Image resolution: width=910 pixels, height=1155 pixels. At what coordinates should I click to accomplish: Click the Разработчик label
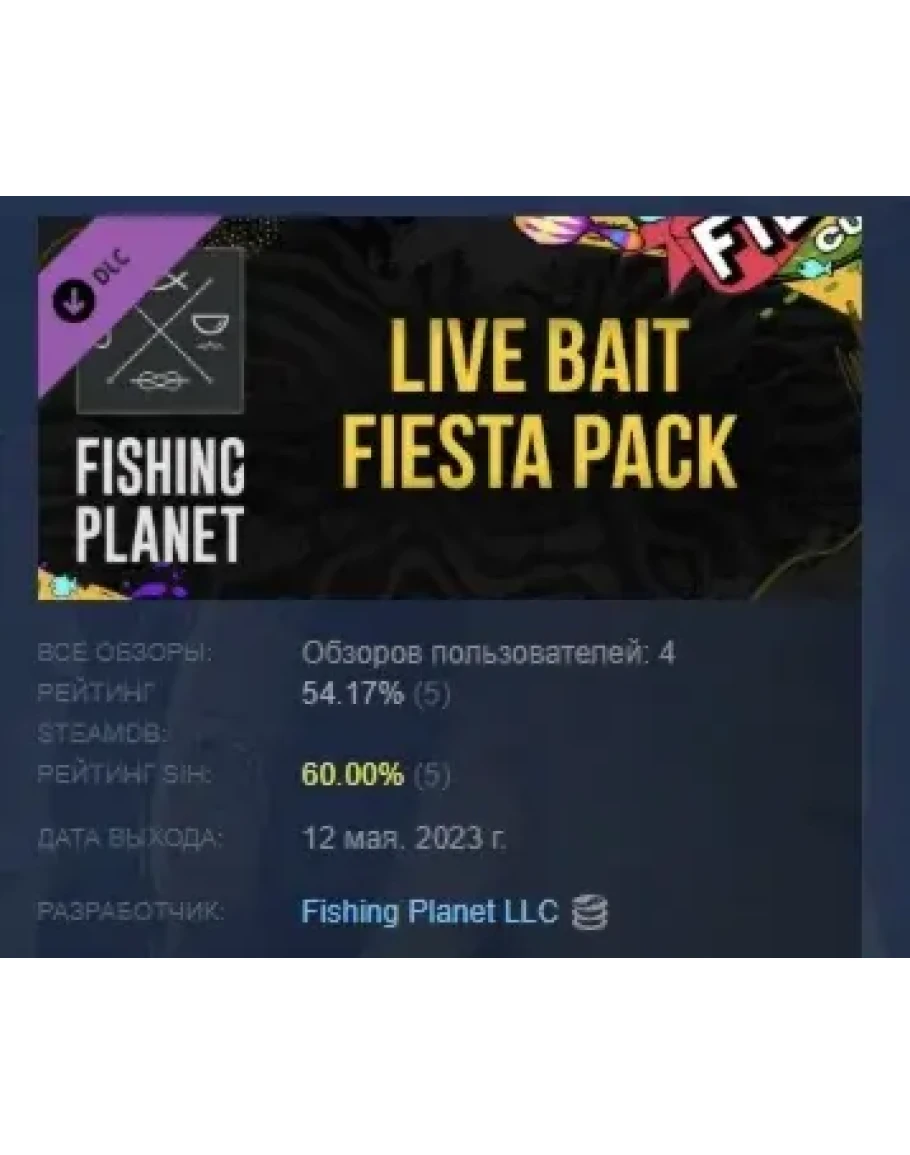tap(130, 912)
